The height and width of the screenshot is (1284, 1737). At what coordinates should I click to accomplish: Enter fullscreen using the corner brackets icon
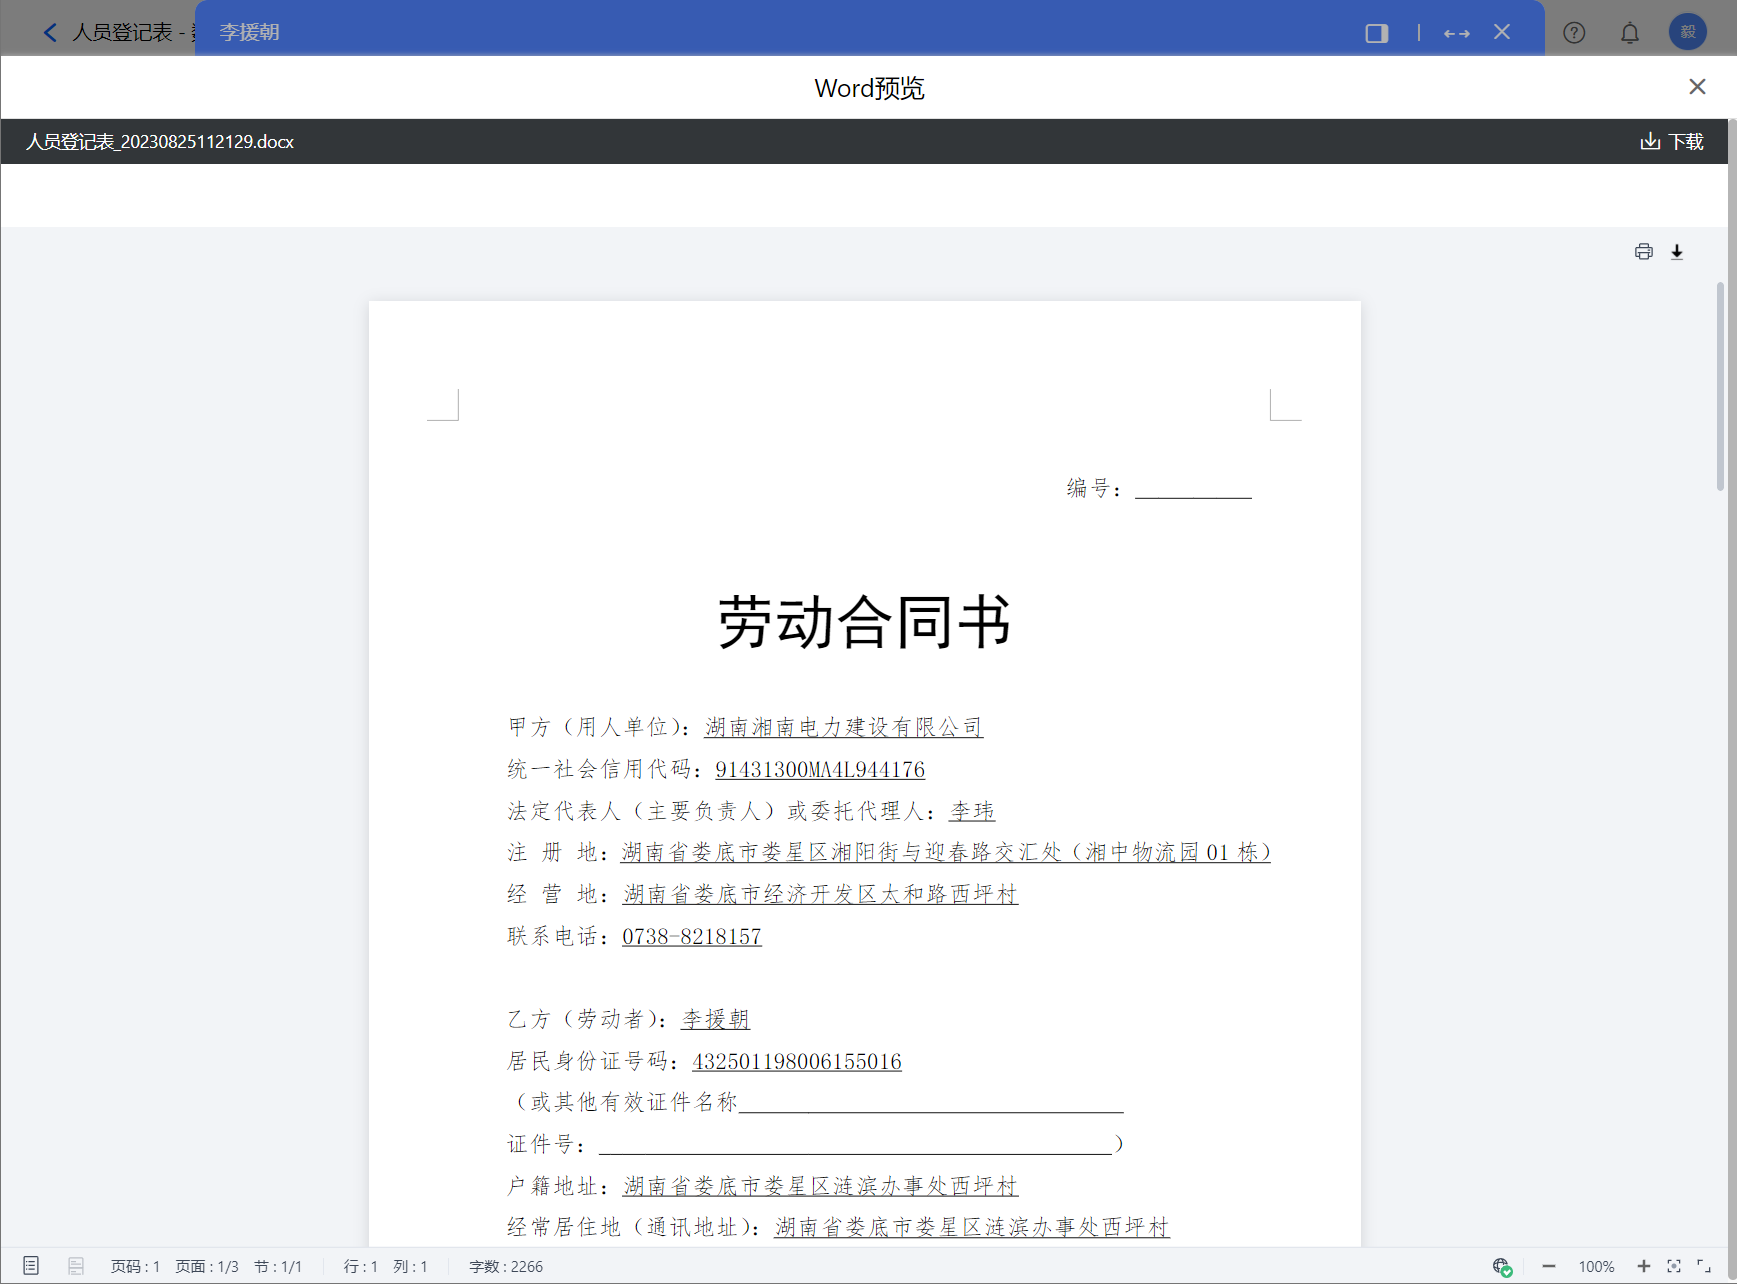pyautogui.click(x=1704, y=1266)
